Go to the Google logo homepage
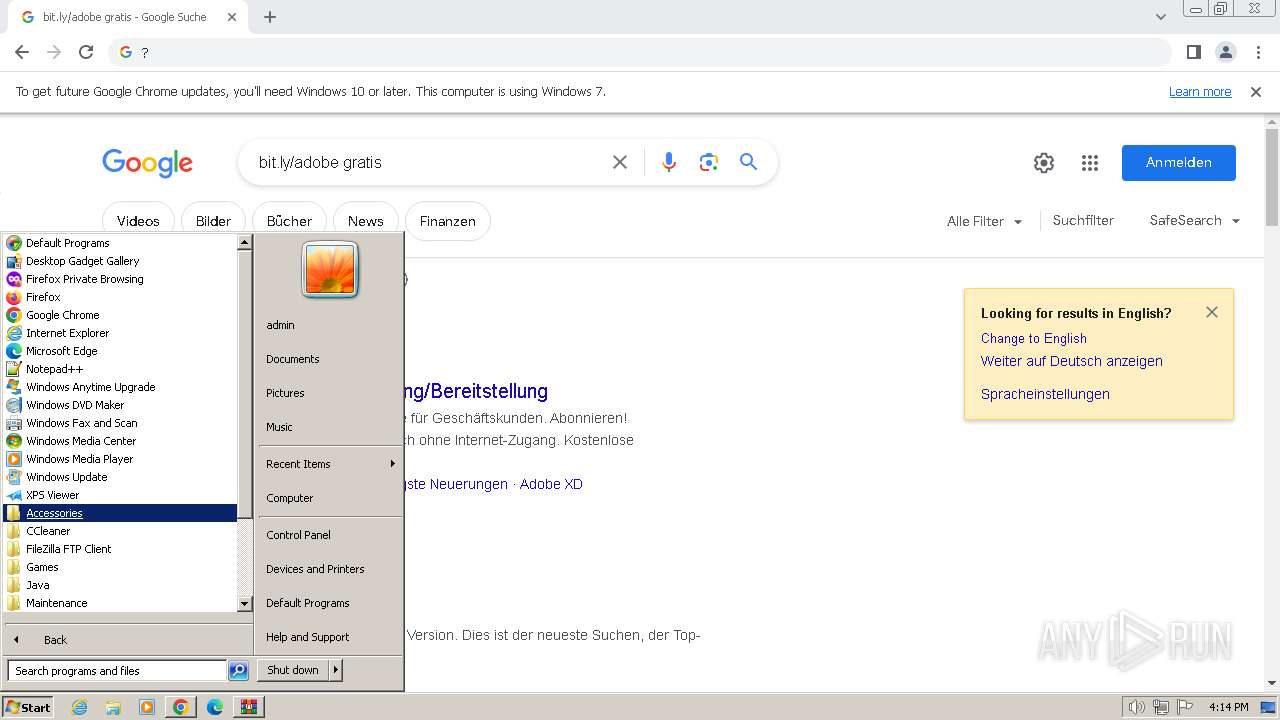Viewport: 1280px width, 720px height. [147, 163]
